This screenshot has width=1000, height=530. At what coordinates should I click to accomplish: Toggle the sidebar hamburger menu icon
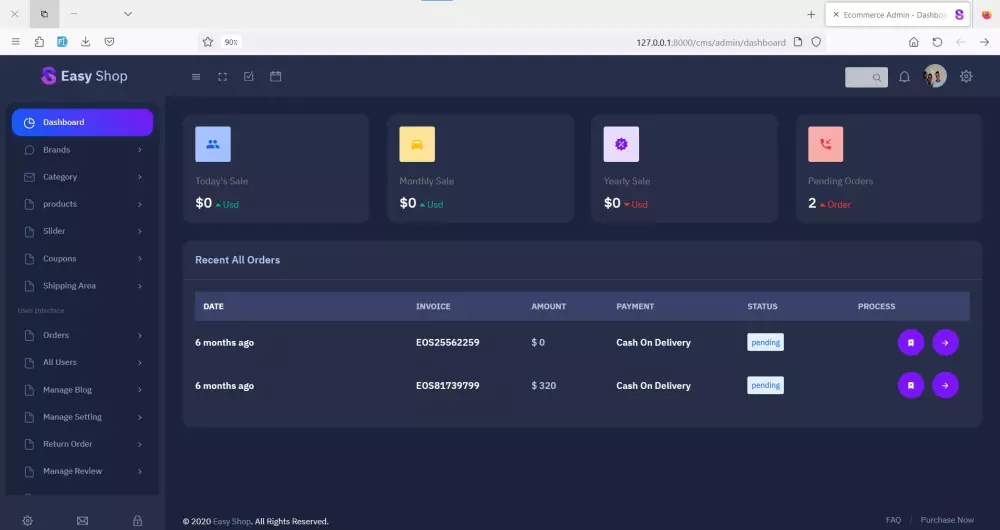[x=196, y=77]
